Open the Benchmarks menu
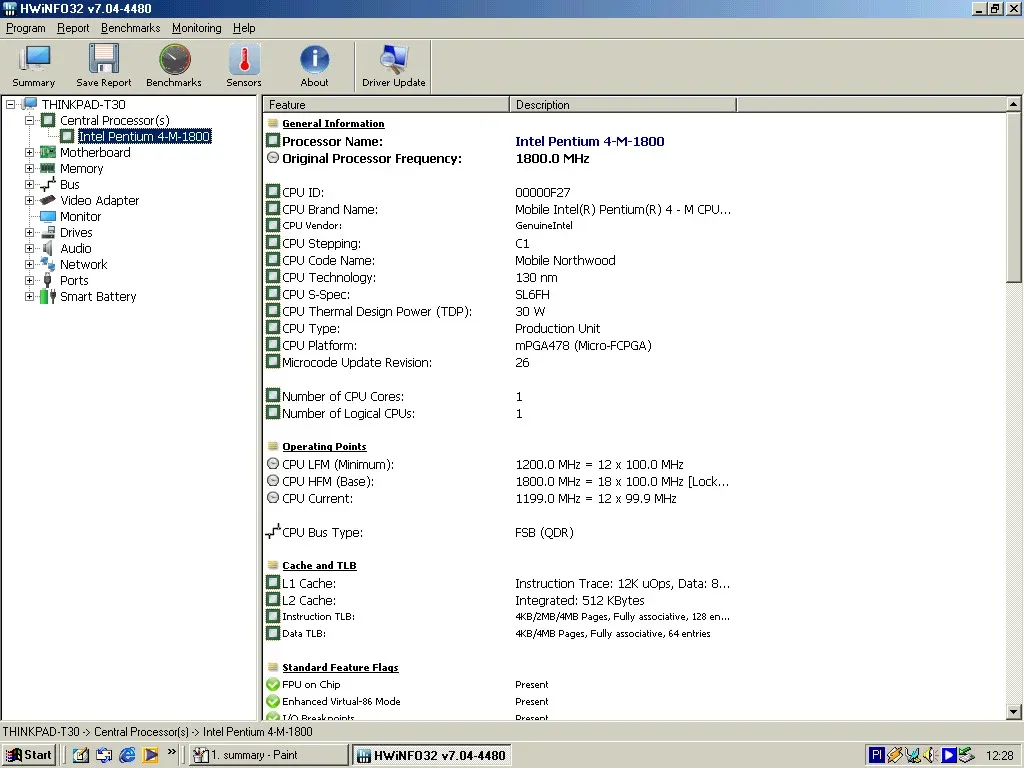Screen dimensions: 1024x768 click(131, 28)
